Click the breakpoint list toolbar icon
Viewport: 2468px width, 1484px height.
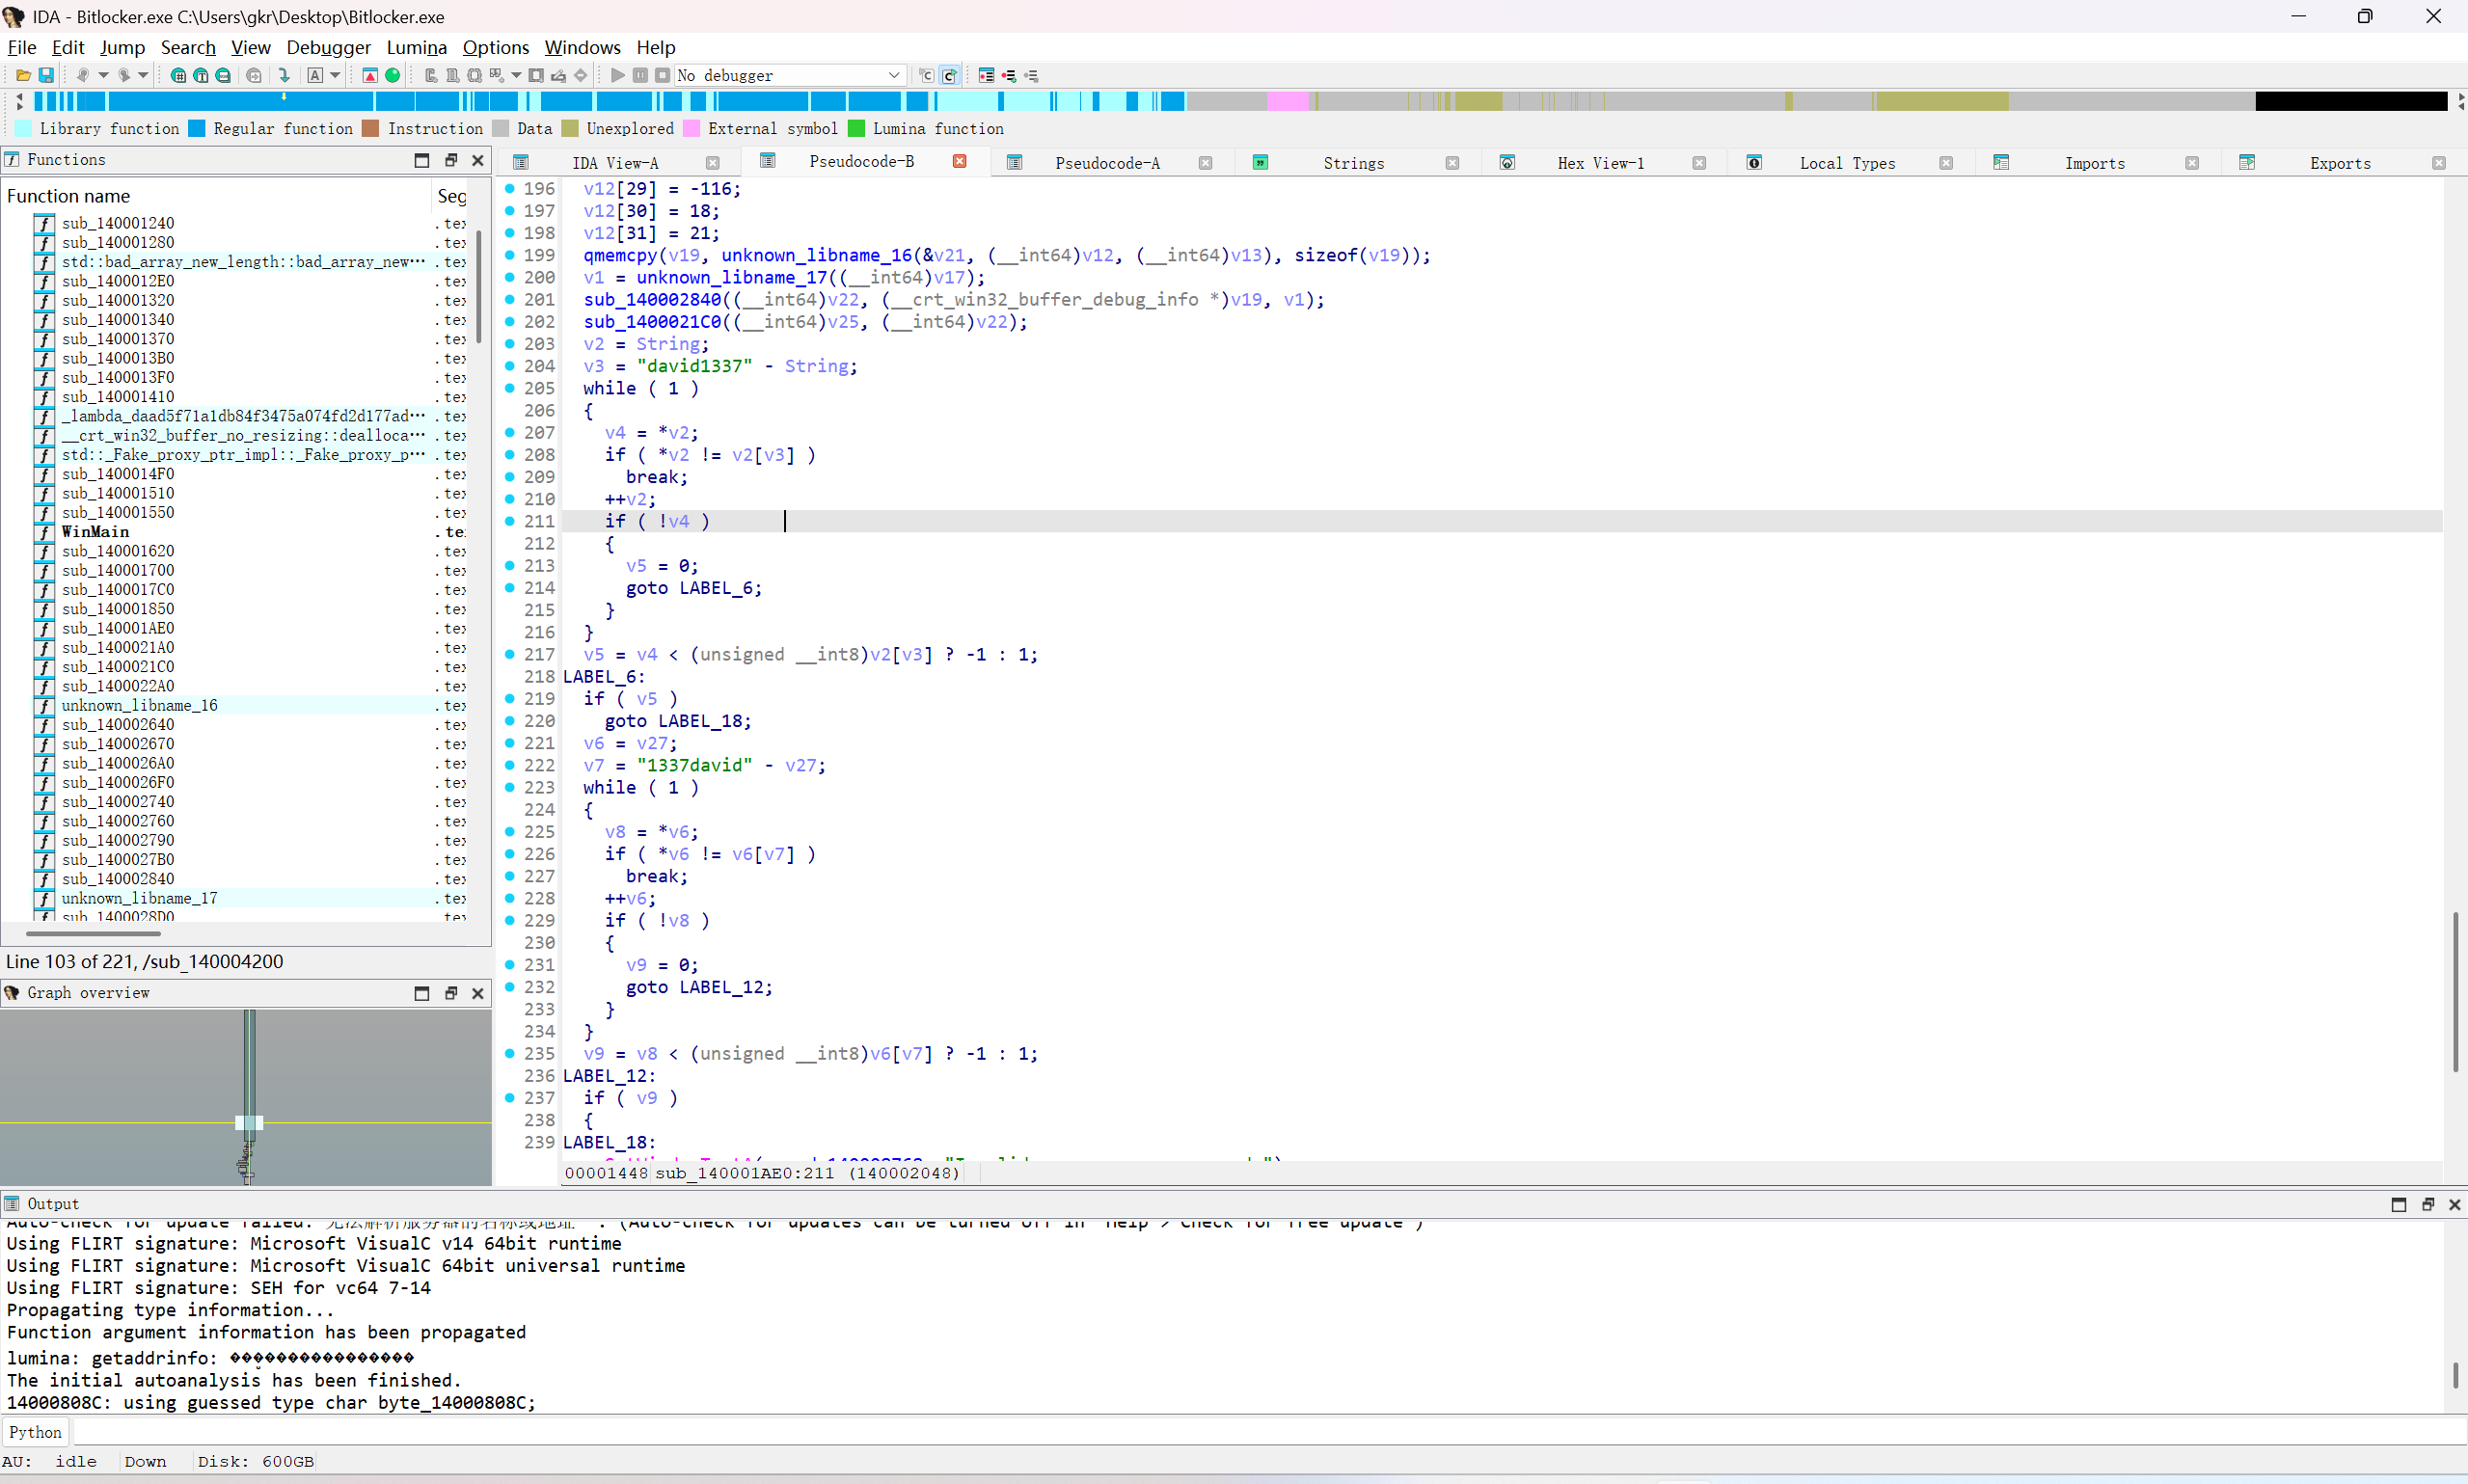(x=986, y=75)
